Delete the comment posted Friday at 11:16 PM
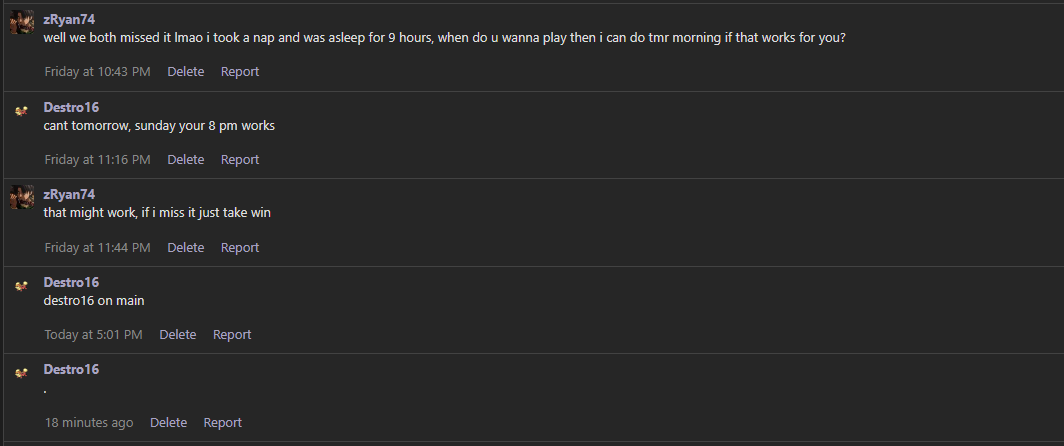 185,160
